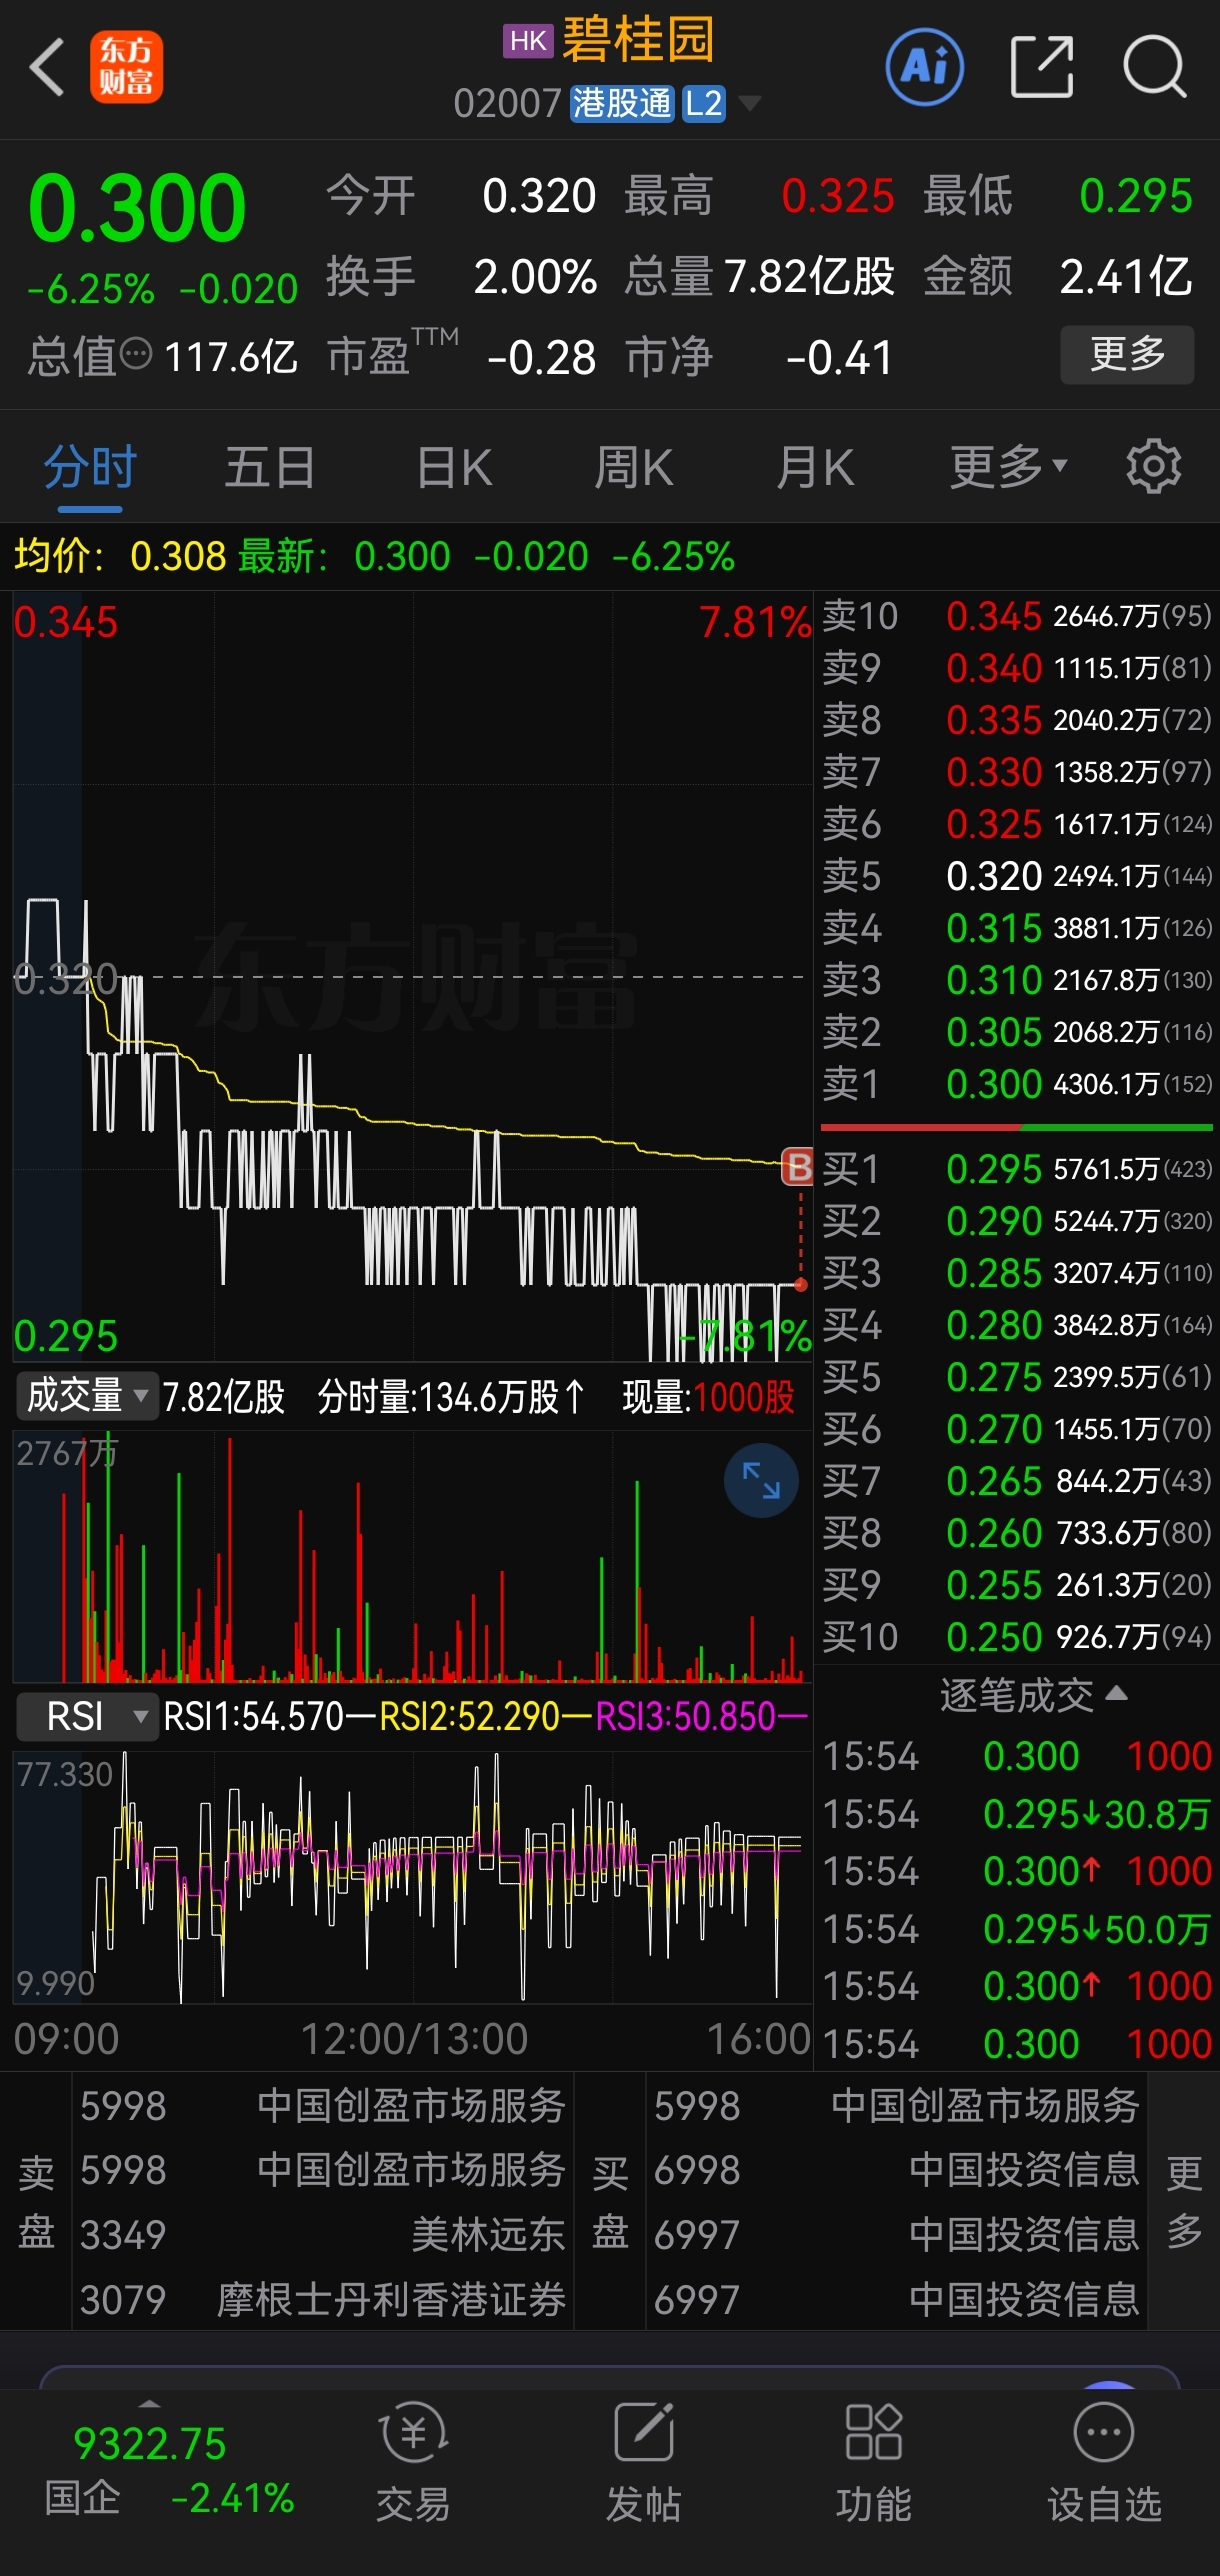Switch to 五日 tab
This screenshot has height=2576, width=1220.
(x=270, y=467)
